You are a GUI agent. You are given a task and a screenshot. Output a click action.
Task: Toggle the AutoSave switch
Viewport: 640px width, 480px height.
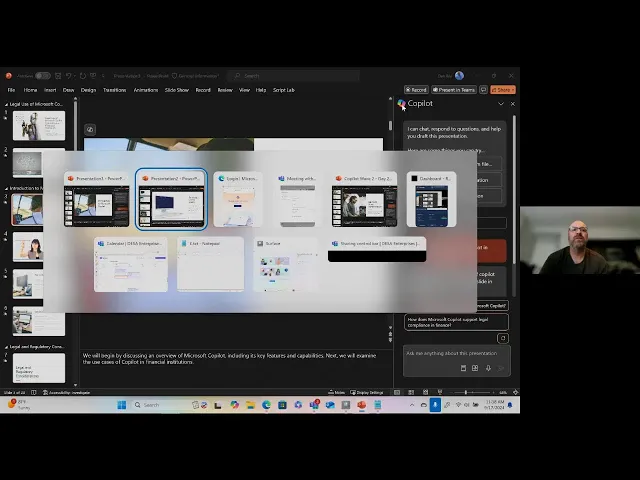(42, 76)
